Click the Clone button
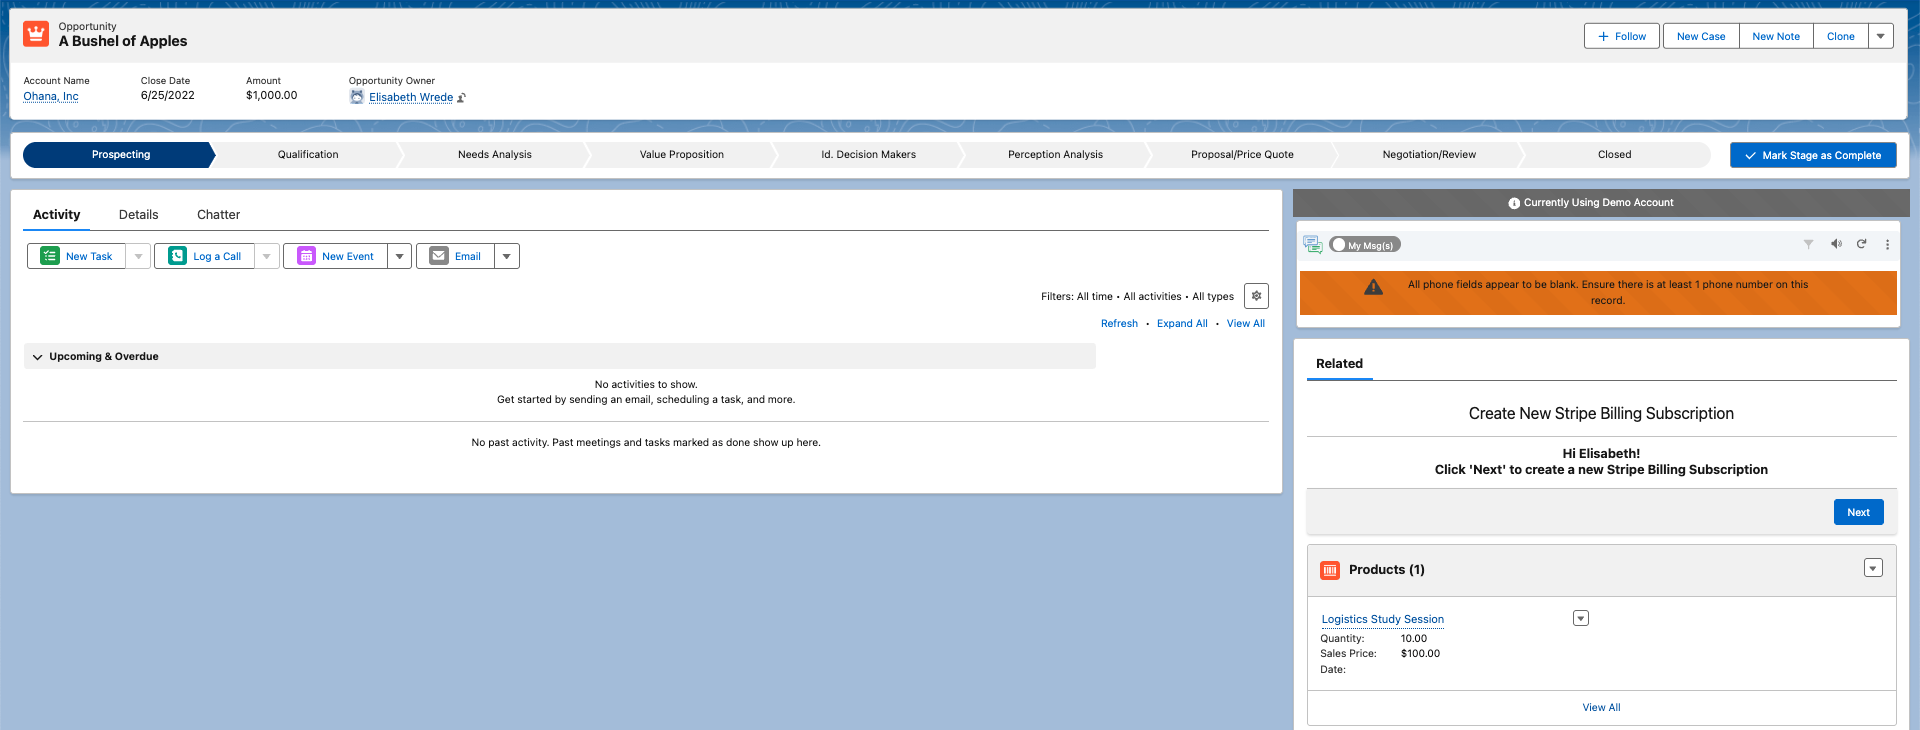1920x730 pixels. [x=1841, y=36]
